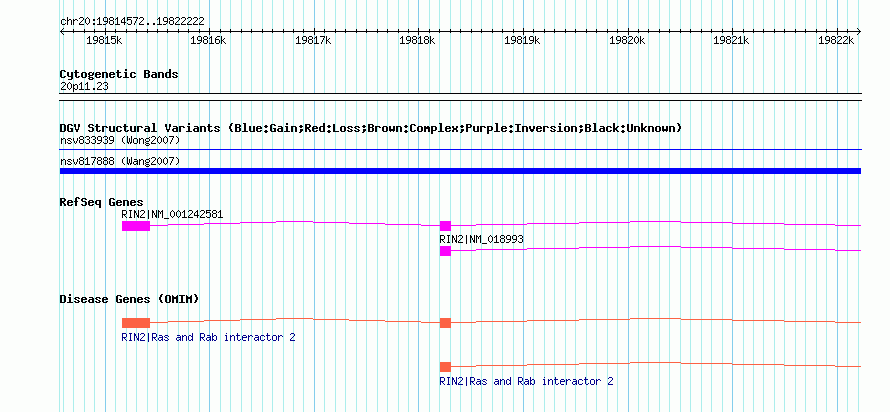Click the first exon of NM_001242581
Viewport: 890px width, 412px height.
pos(136,226)
